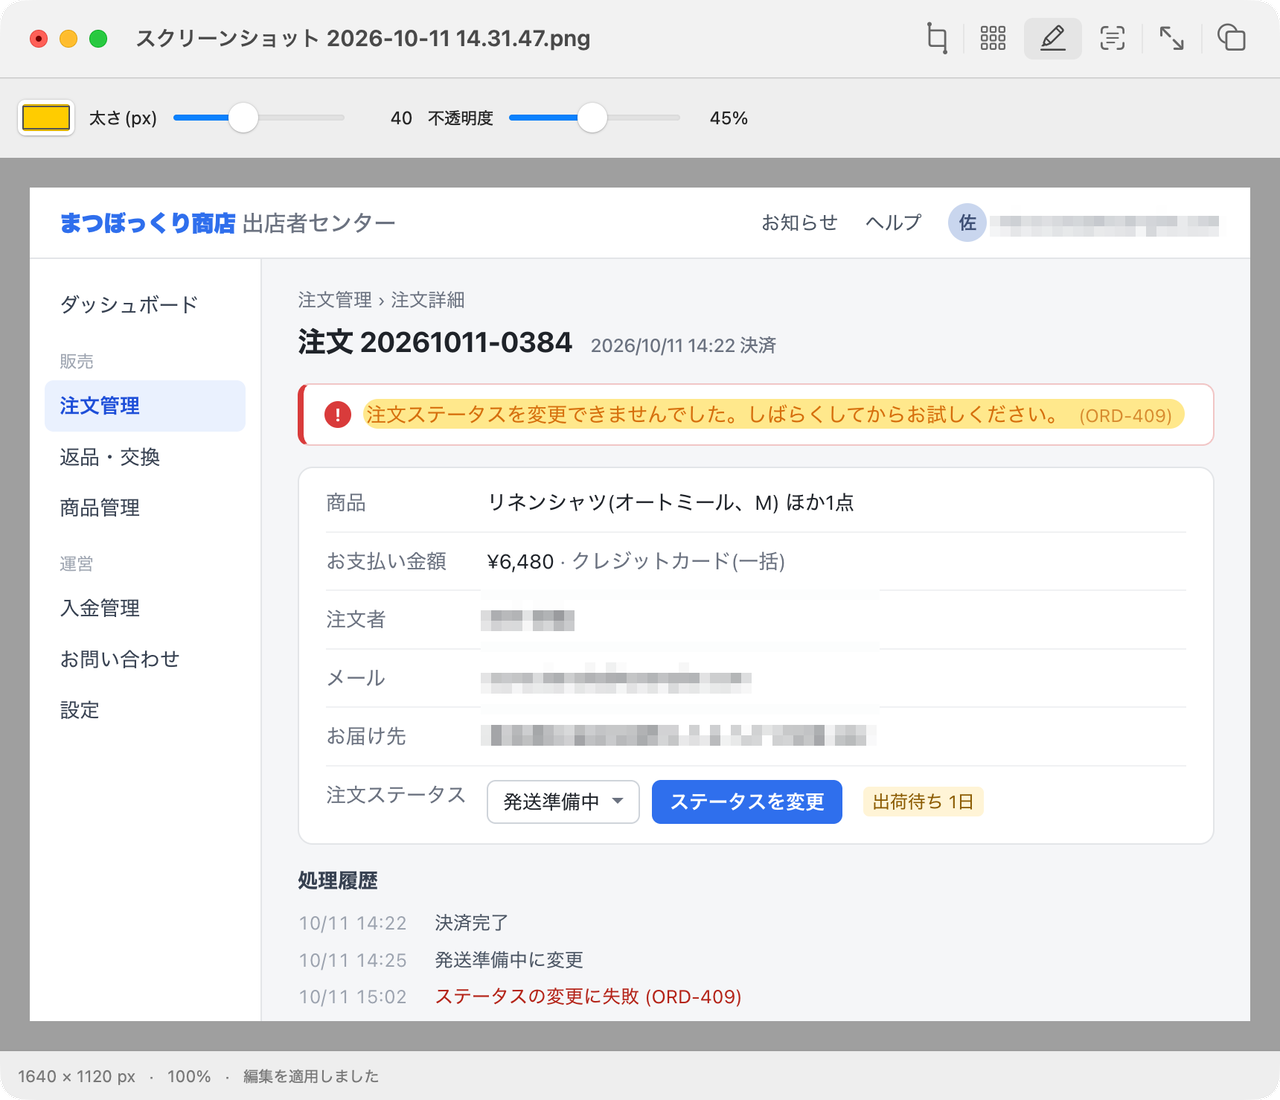This screenshot has width=1280, height=1100.
Task: Toggle the highlighter pen markup tool
Action: pyautogui.click(x=1053, y=39)
